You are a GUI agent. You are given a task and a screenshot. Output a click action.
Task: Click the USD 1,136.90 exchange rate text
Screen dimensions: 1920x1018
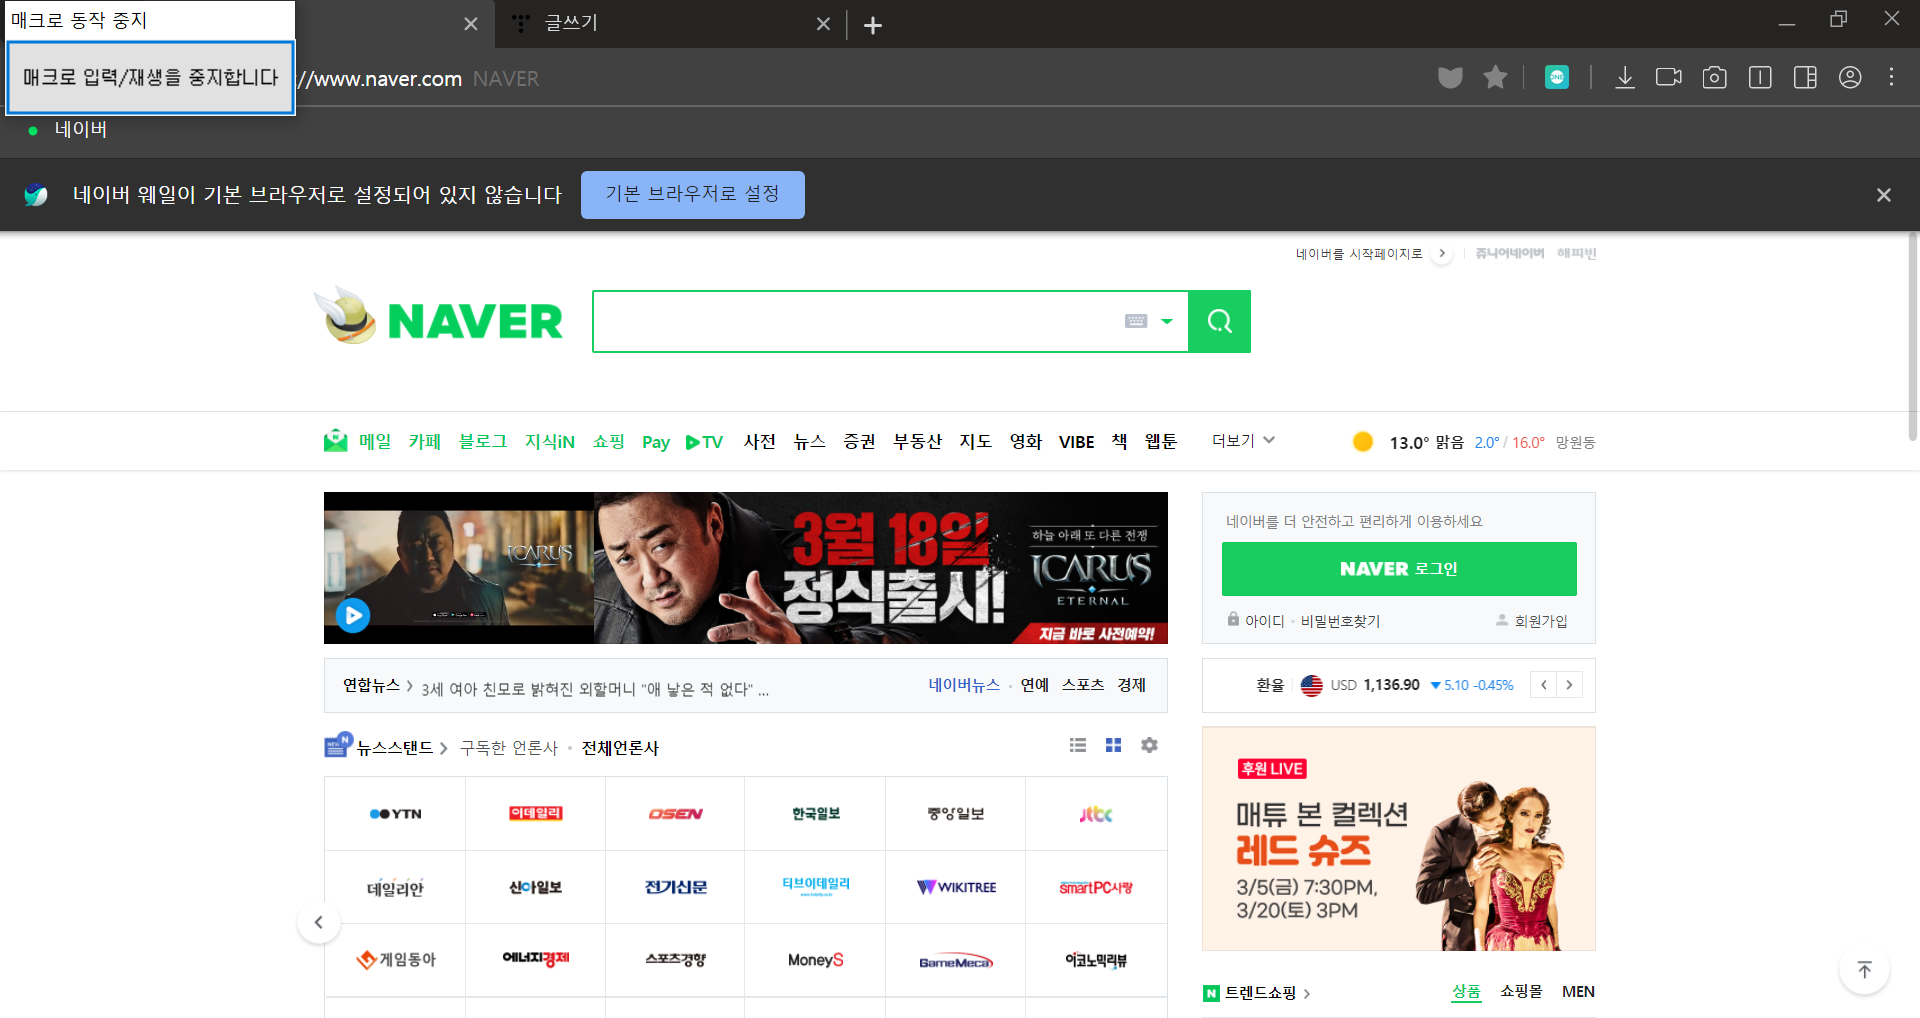click(1375, 685)
